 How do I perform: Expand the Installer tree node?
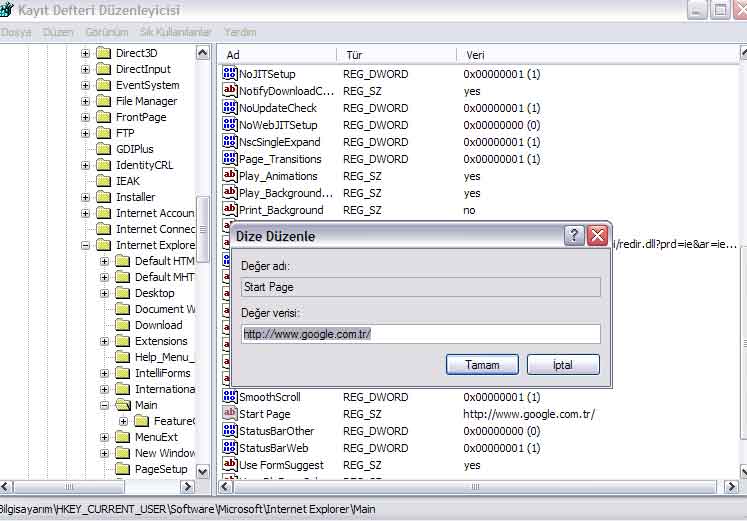85,197
